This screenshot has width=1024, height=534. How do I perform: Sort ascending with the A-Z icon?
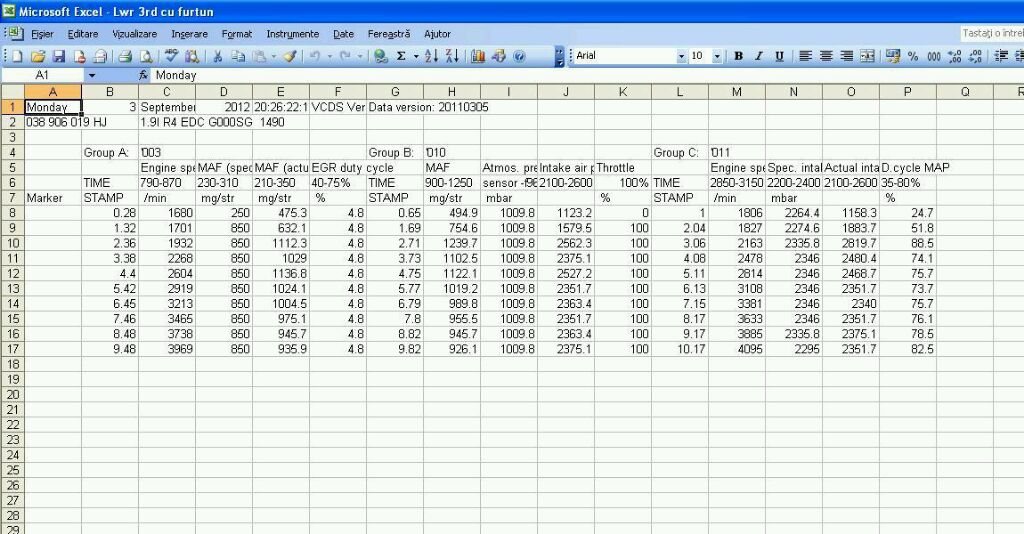(x=431, y=57)
